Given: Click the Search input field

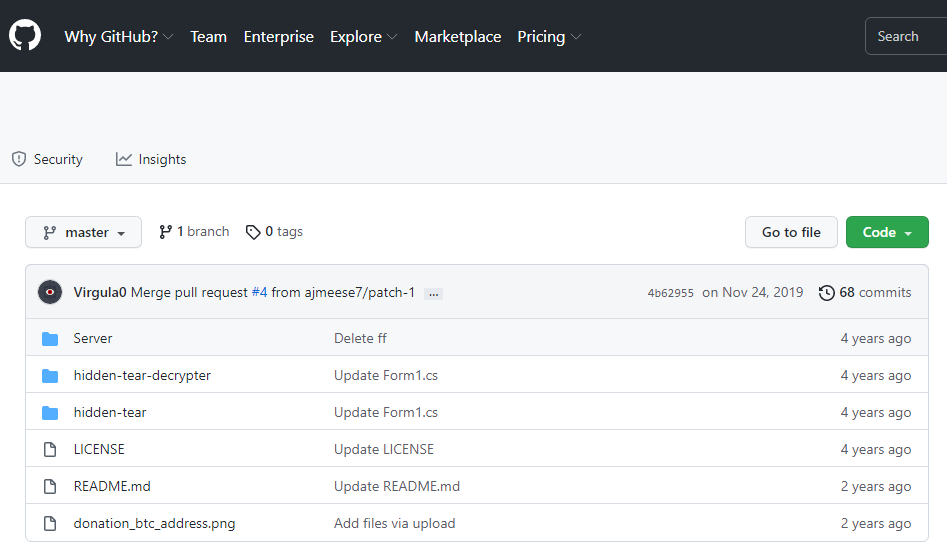Looking at the screenshot, I should pyautogui.click(x=906, y=36).
